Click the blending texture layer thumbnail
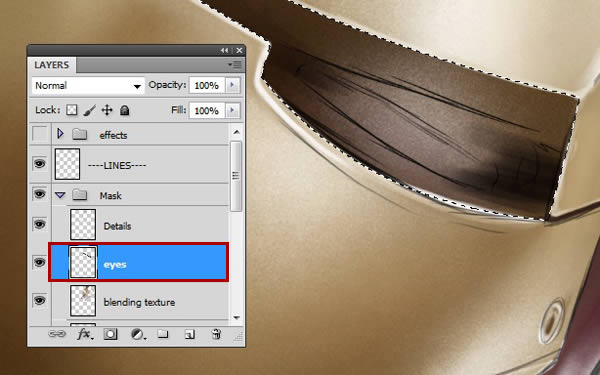600x375 pixels. click(x=83, y=300)
